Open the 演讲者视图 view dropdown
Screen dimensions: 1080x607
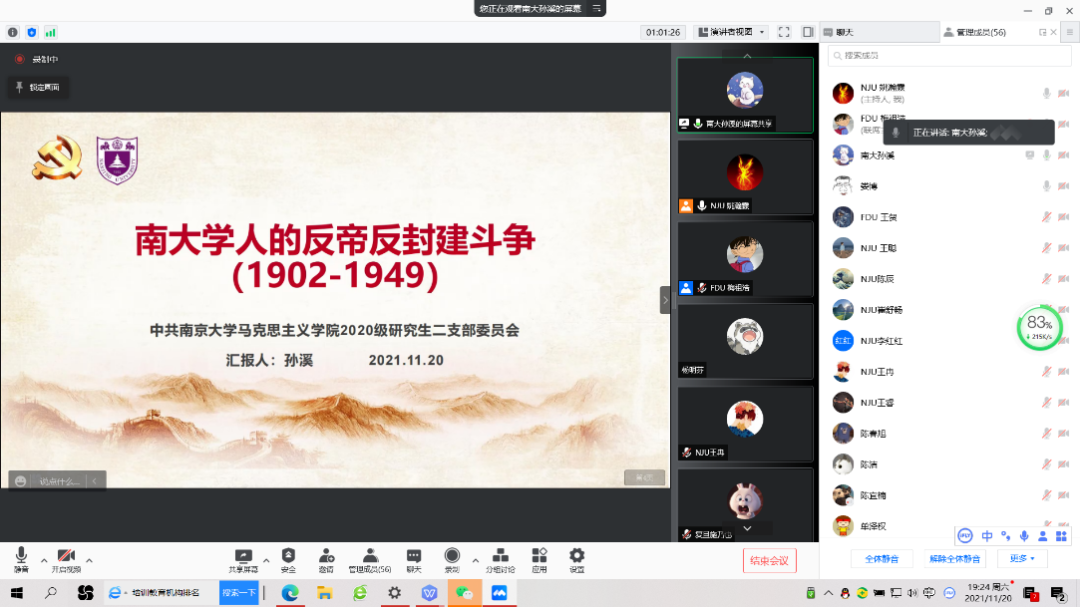pos(731,32)
